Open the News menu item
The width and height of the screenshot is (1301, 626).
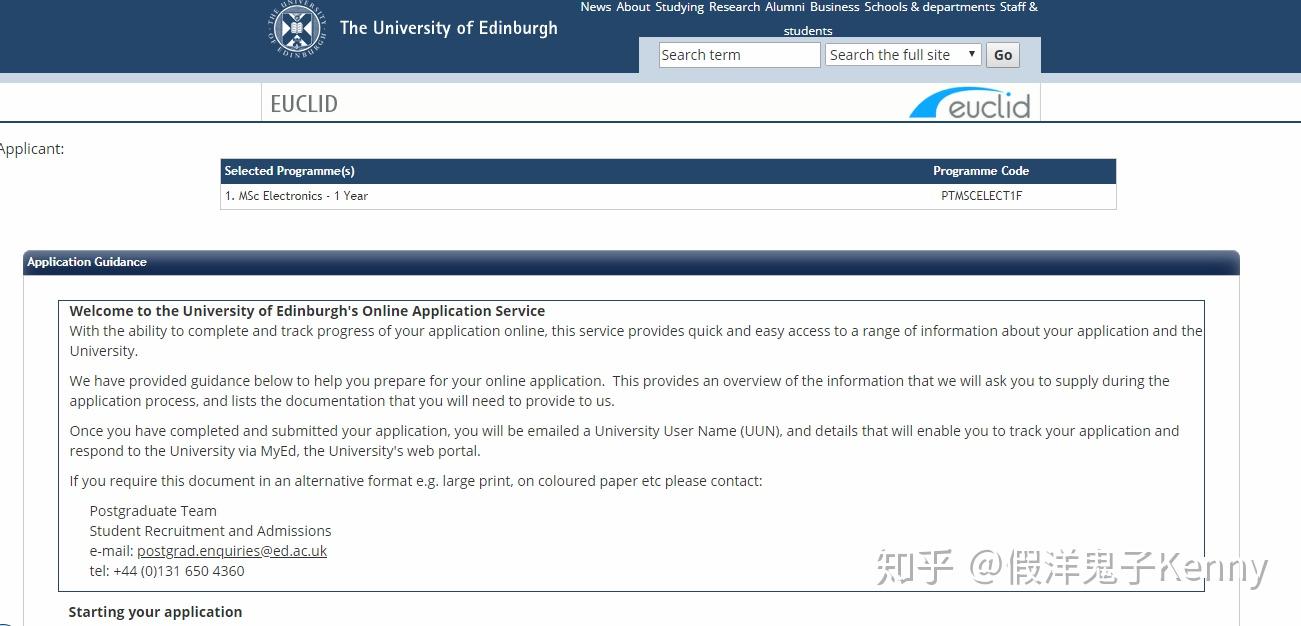pos(595,7)
